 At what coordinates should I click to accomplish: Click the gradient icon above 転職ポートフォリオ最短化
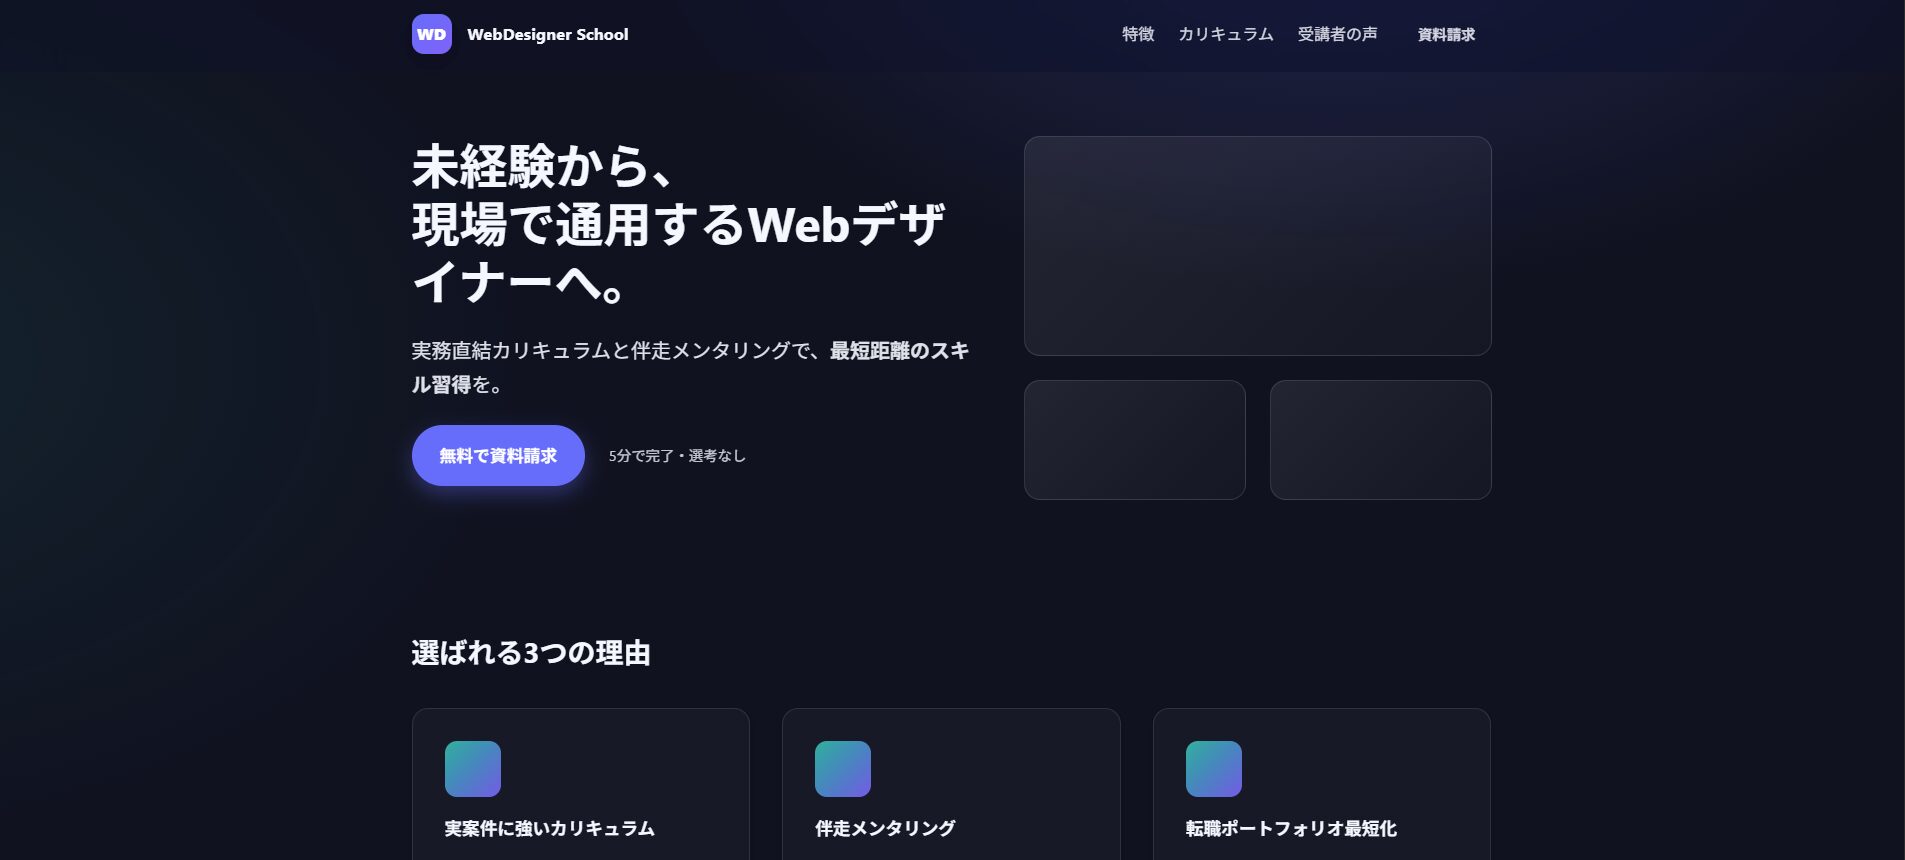tap(1214, 769)
